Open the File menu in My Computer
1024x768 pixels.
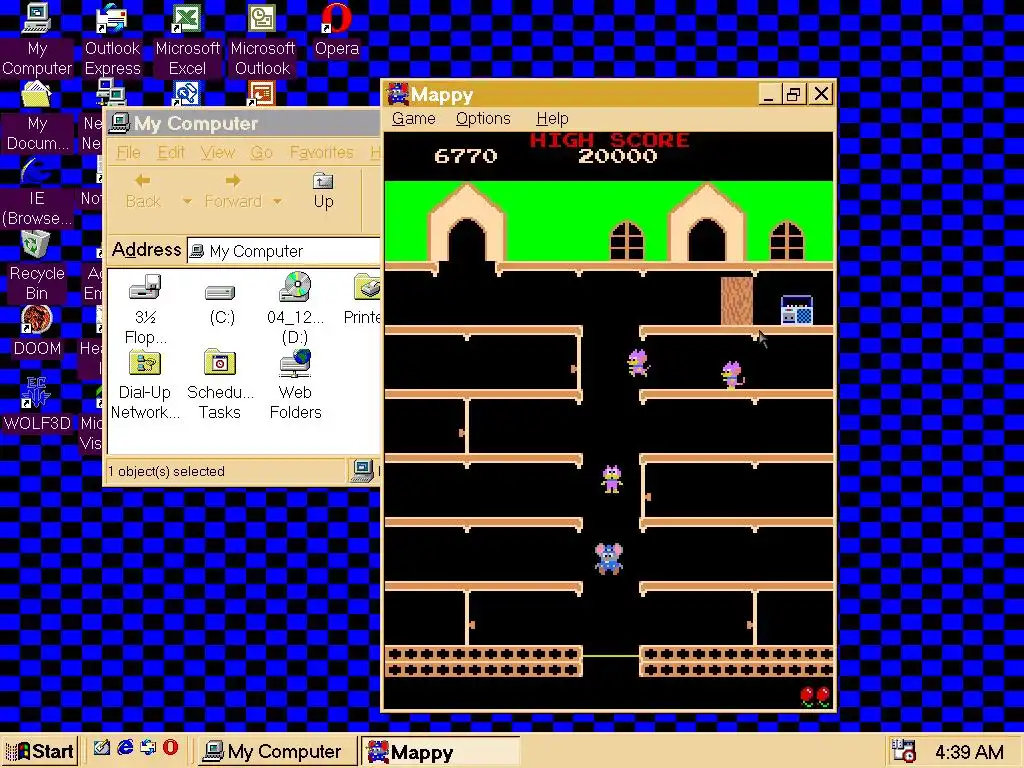pyautogui.click(x=128, y=153)
